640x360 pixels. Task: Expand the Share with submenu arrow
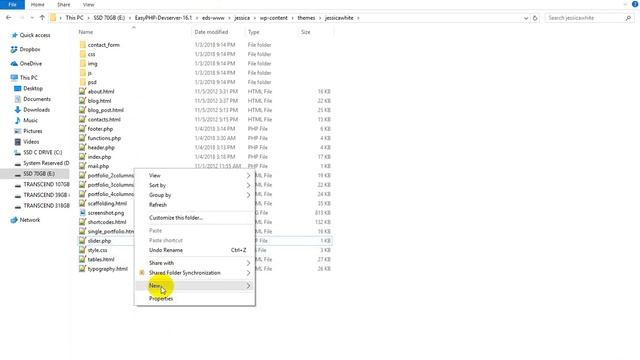tap(248, 263)
